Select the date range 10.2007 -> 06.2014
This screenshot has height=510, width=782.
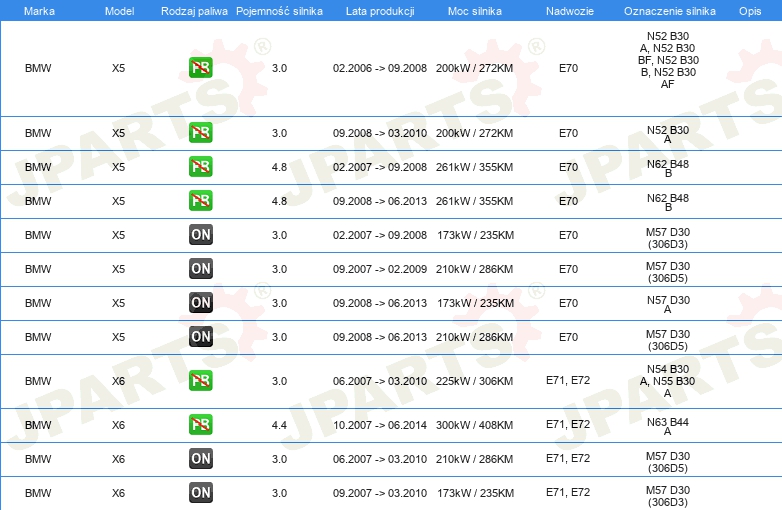[x=380, y=425]
